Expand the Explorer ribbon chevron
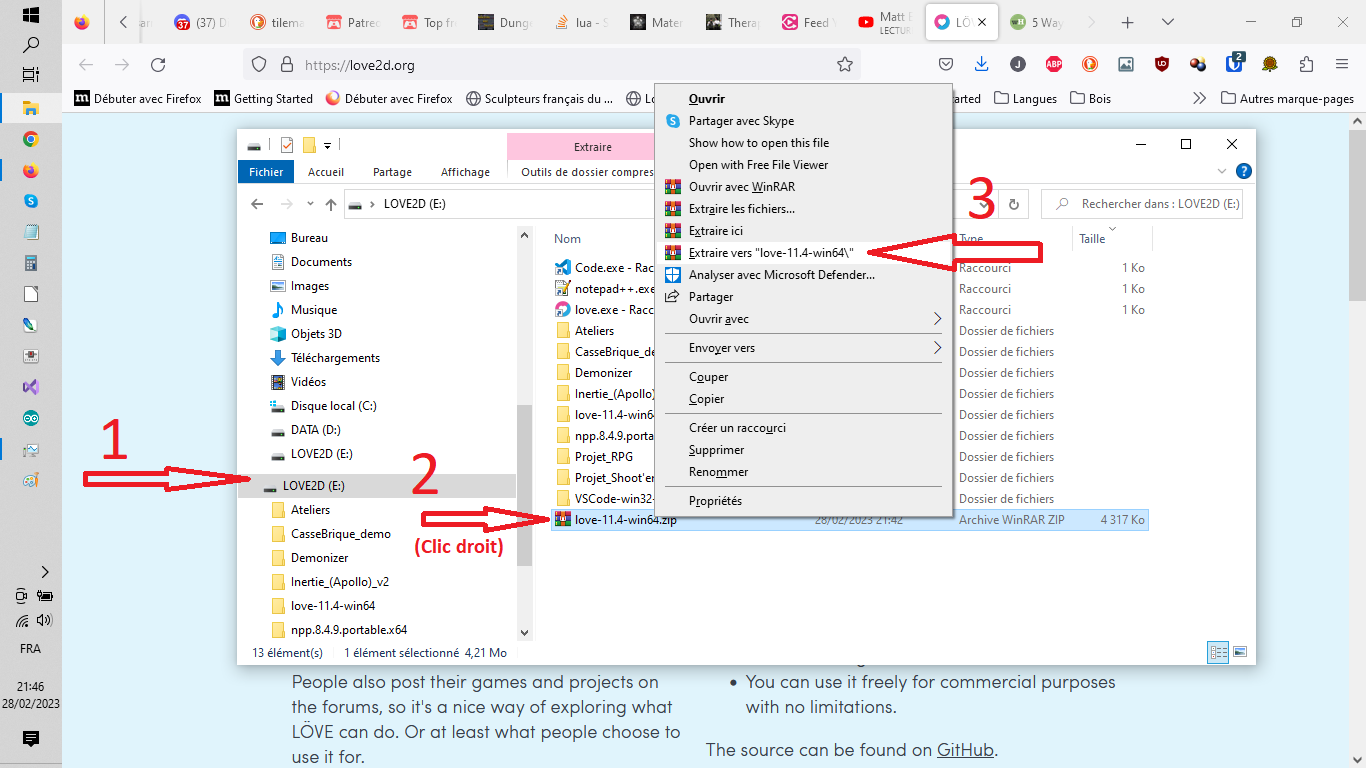This screenshot has height=768, width=1366. click(x=1224, y=171)
